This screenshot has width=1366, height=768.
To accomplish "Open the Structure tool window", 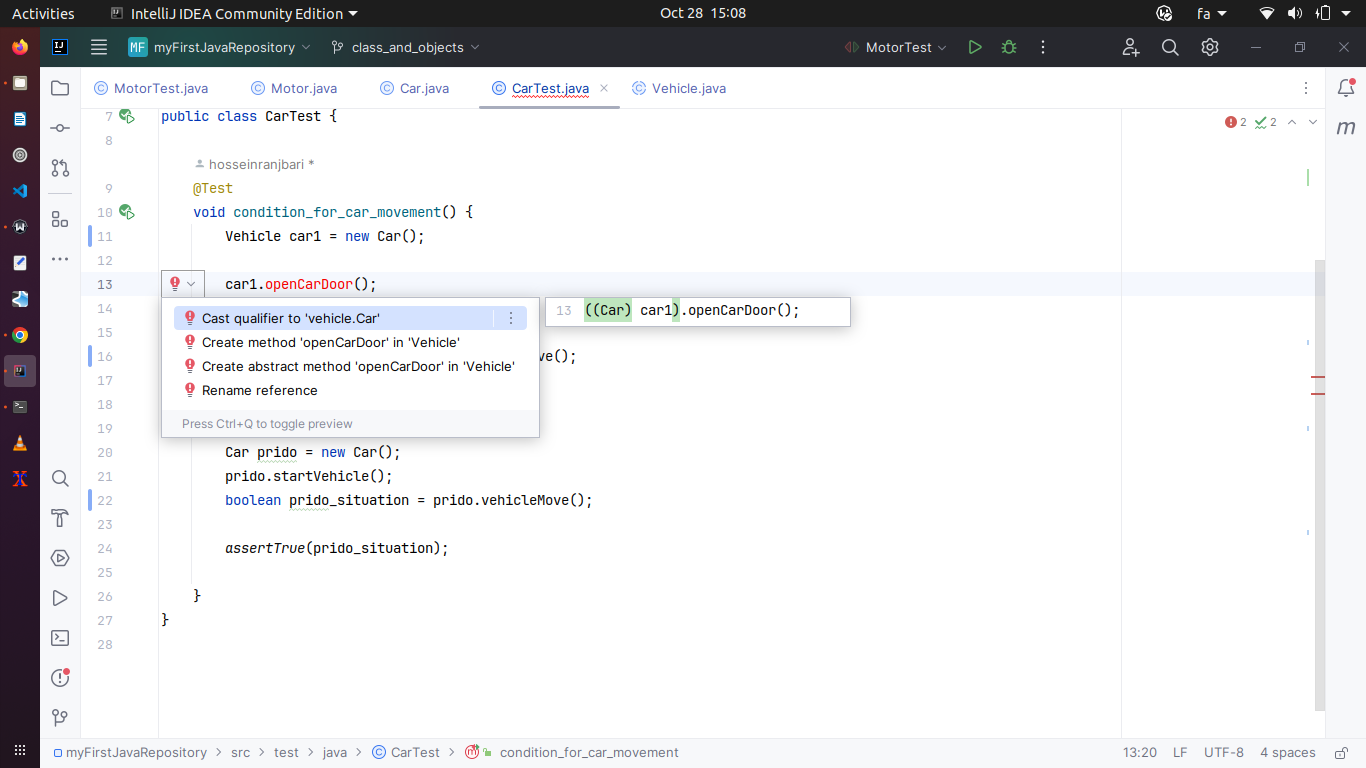I will [60, 219].
